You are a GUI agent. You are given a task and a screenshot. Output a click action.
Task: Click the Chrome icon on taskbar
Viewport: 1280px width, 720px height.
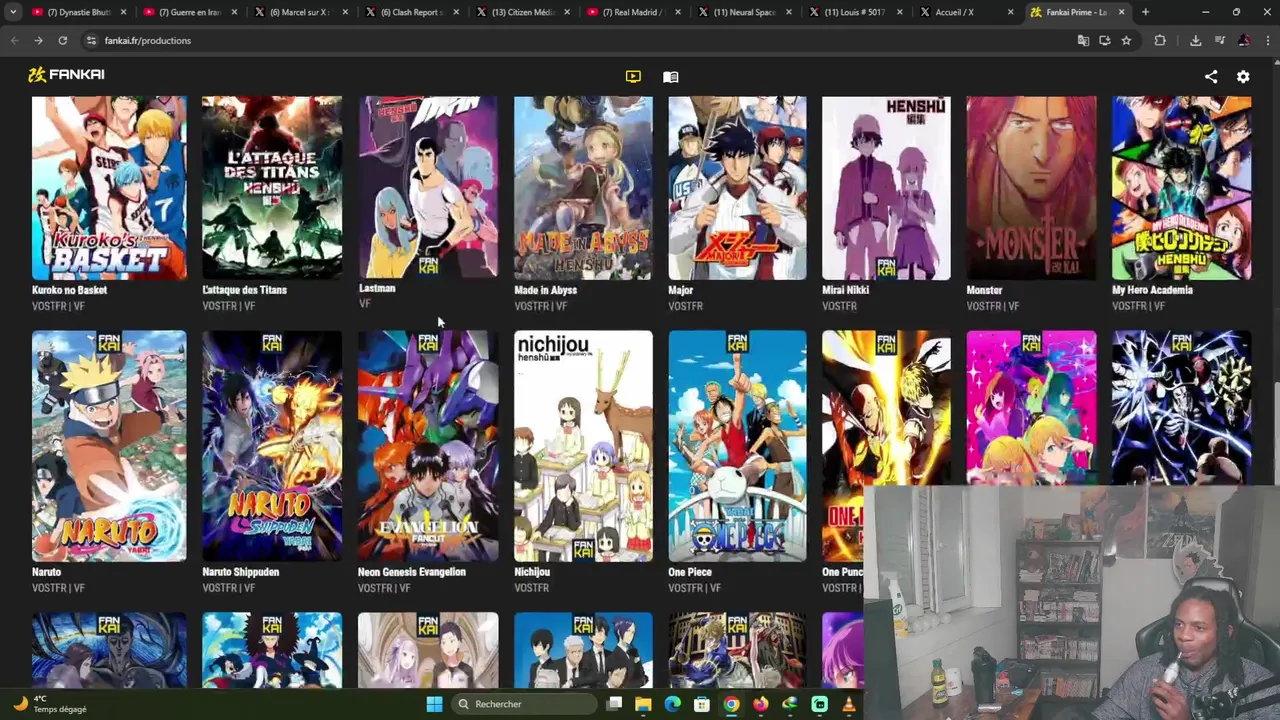731,704
